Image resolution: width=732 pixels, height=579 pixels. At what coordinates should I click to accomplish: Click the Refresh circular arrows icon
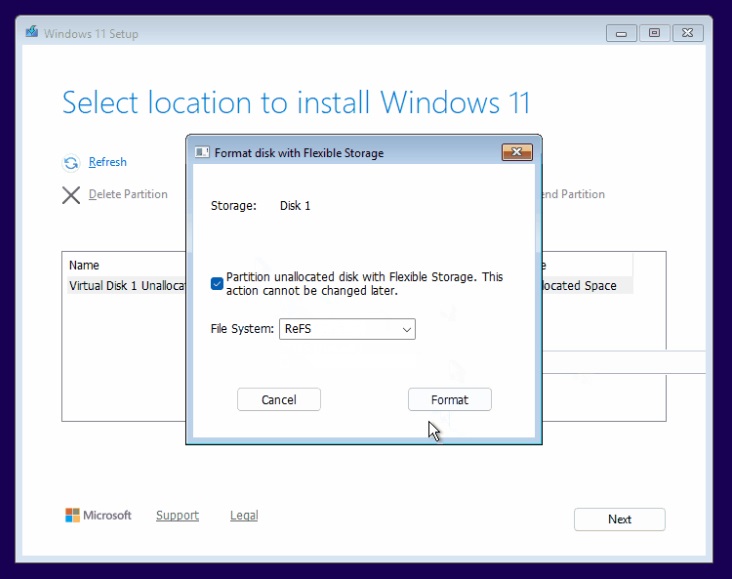pyautogui.click(x=71, y=163)
